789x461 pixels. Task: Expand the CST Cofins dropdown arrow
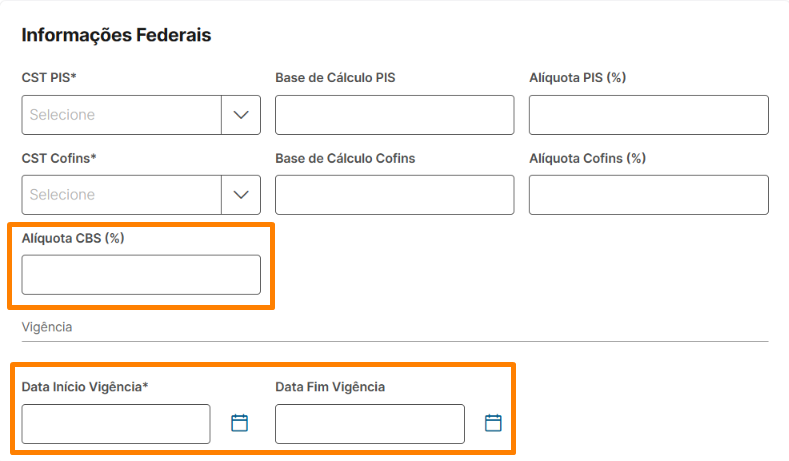[240, 195]
